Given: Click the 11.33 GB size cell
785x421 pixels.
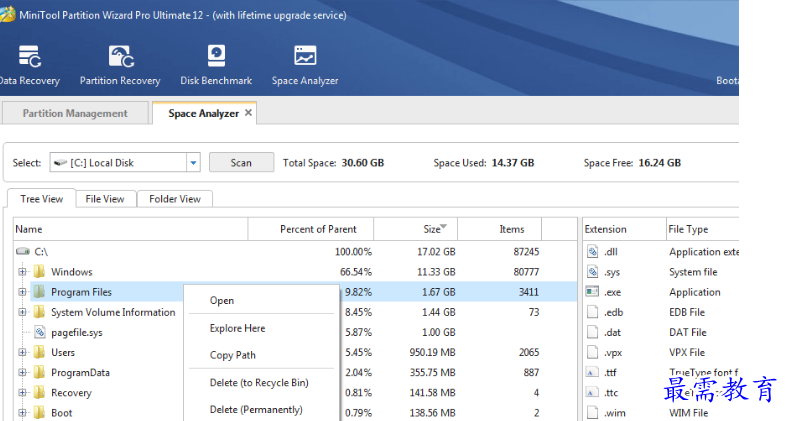Looking at the screenshot, I should pyautogui.click(x=436, y=272).
